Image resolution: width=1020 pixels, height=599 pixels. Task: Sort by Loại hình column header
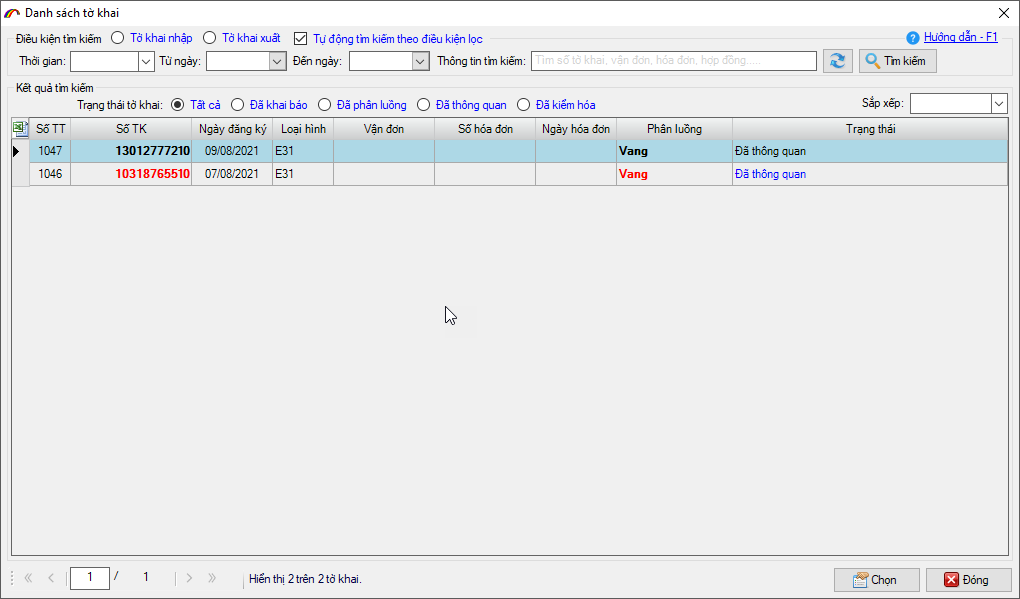pos(303,129)
